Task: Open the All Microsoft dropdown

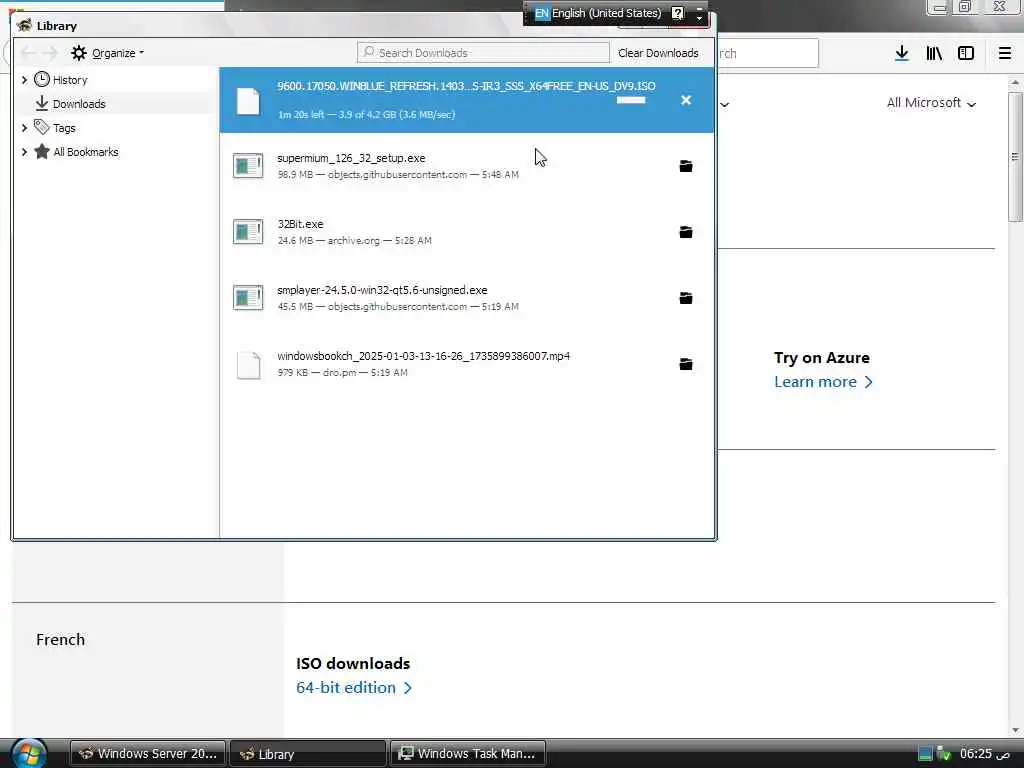Action: click(931, 103)
